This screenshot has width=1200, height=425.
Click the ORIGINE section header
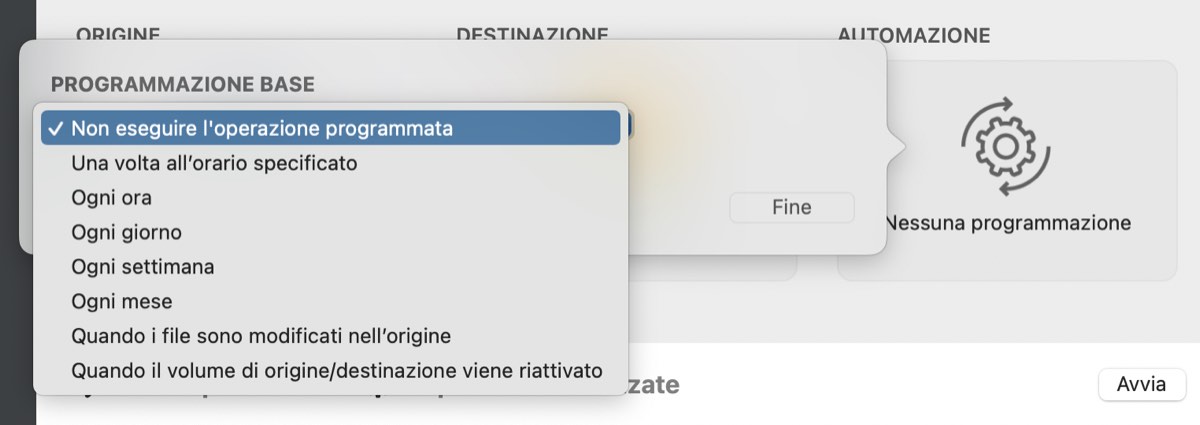click(x=118, y=35)
